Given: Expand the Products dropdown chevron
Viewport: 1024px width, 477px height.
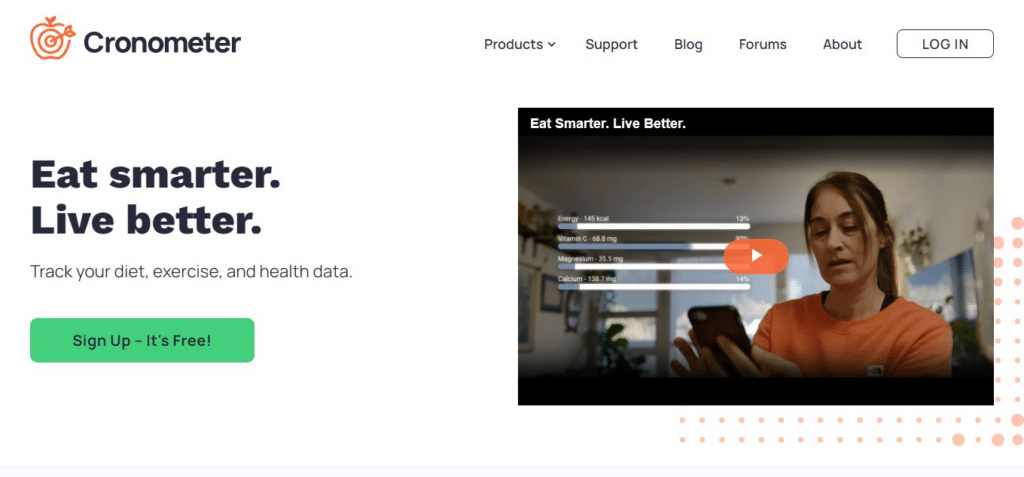Looking at the screenshot, I should [552, 44].
